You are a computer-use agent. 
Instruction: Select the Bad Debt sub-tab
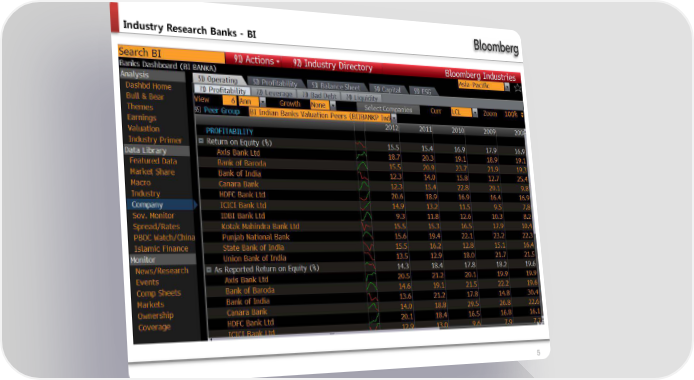click(x=320, y=95)
